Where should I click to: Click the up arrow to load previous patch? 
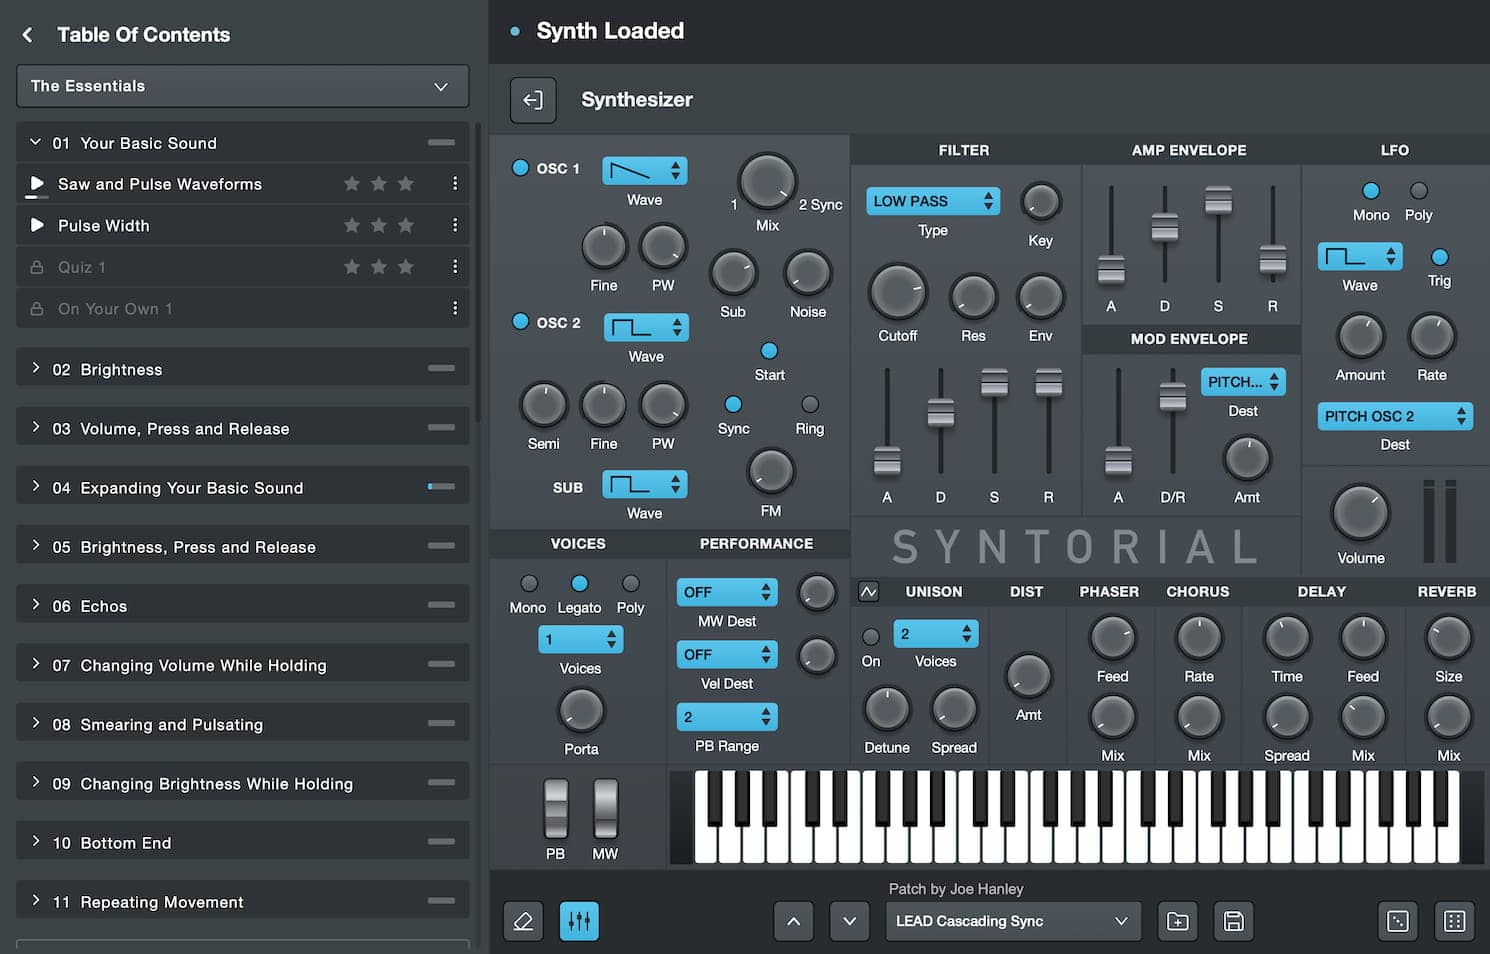click(x=793, y=921)
